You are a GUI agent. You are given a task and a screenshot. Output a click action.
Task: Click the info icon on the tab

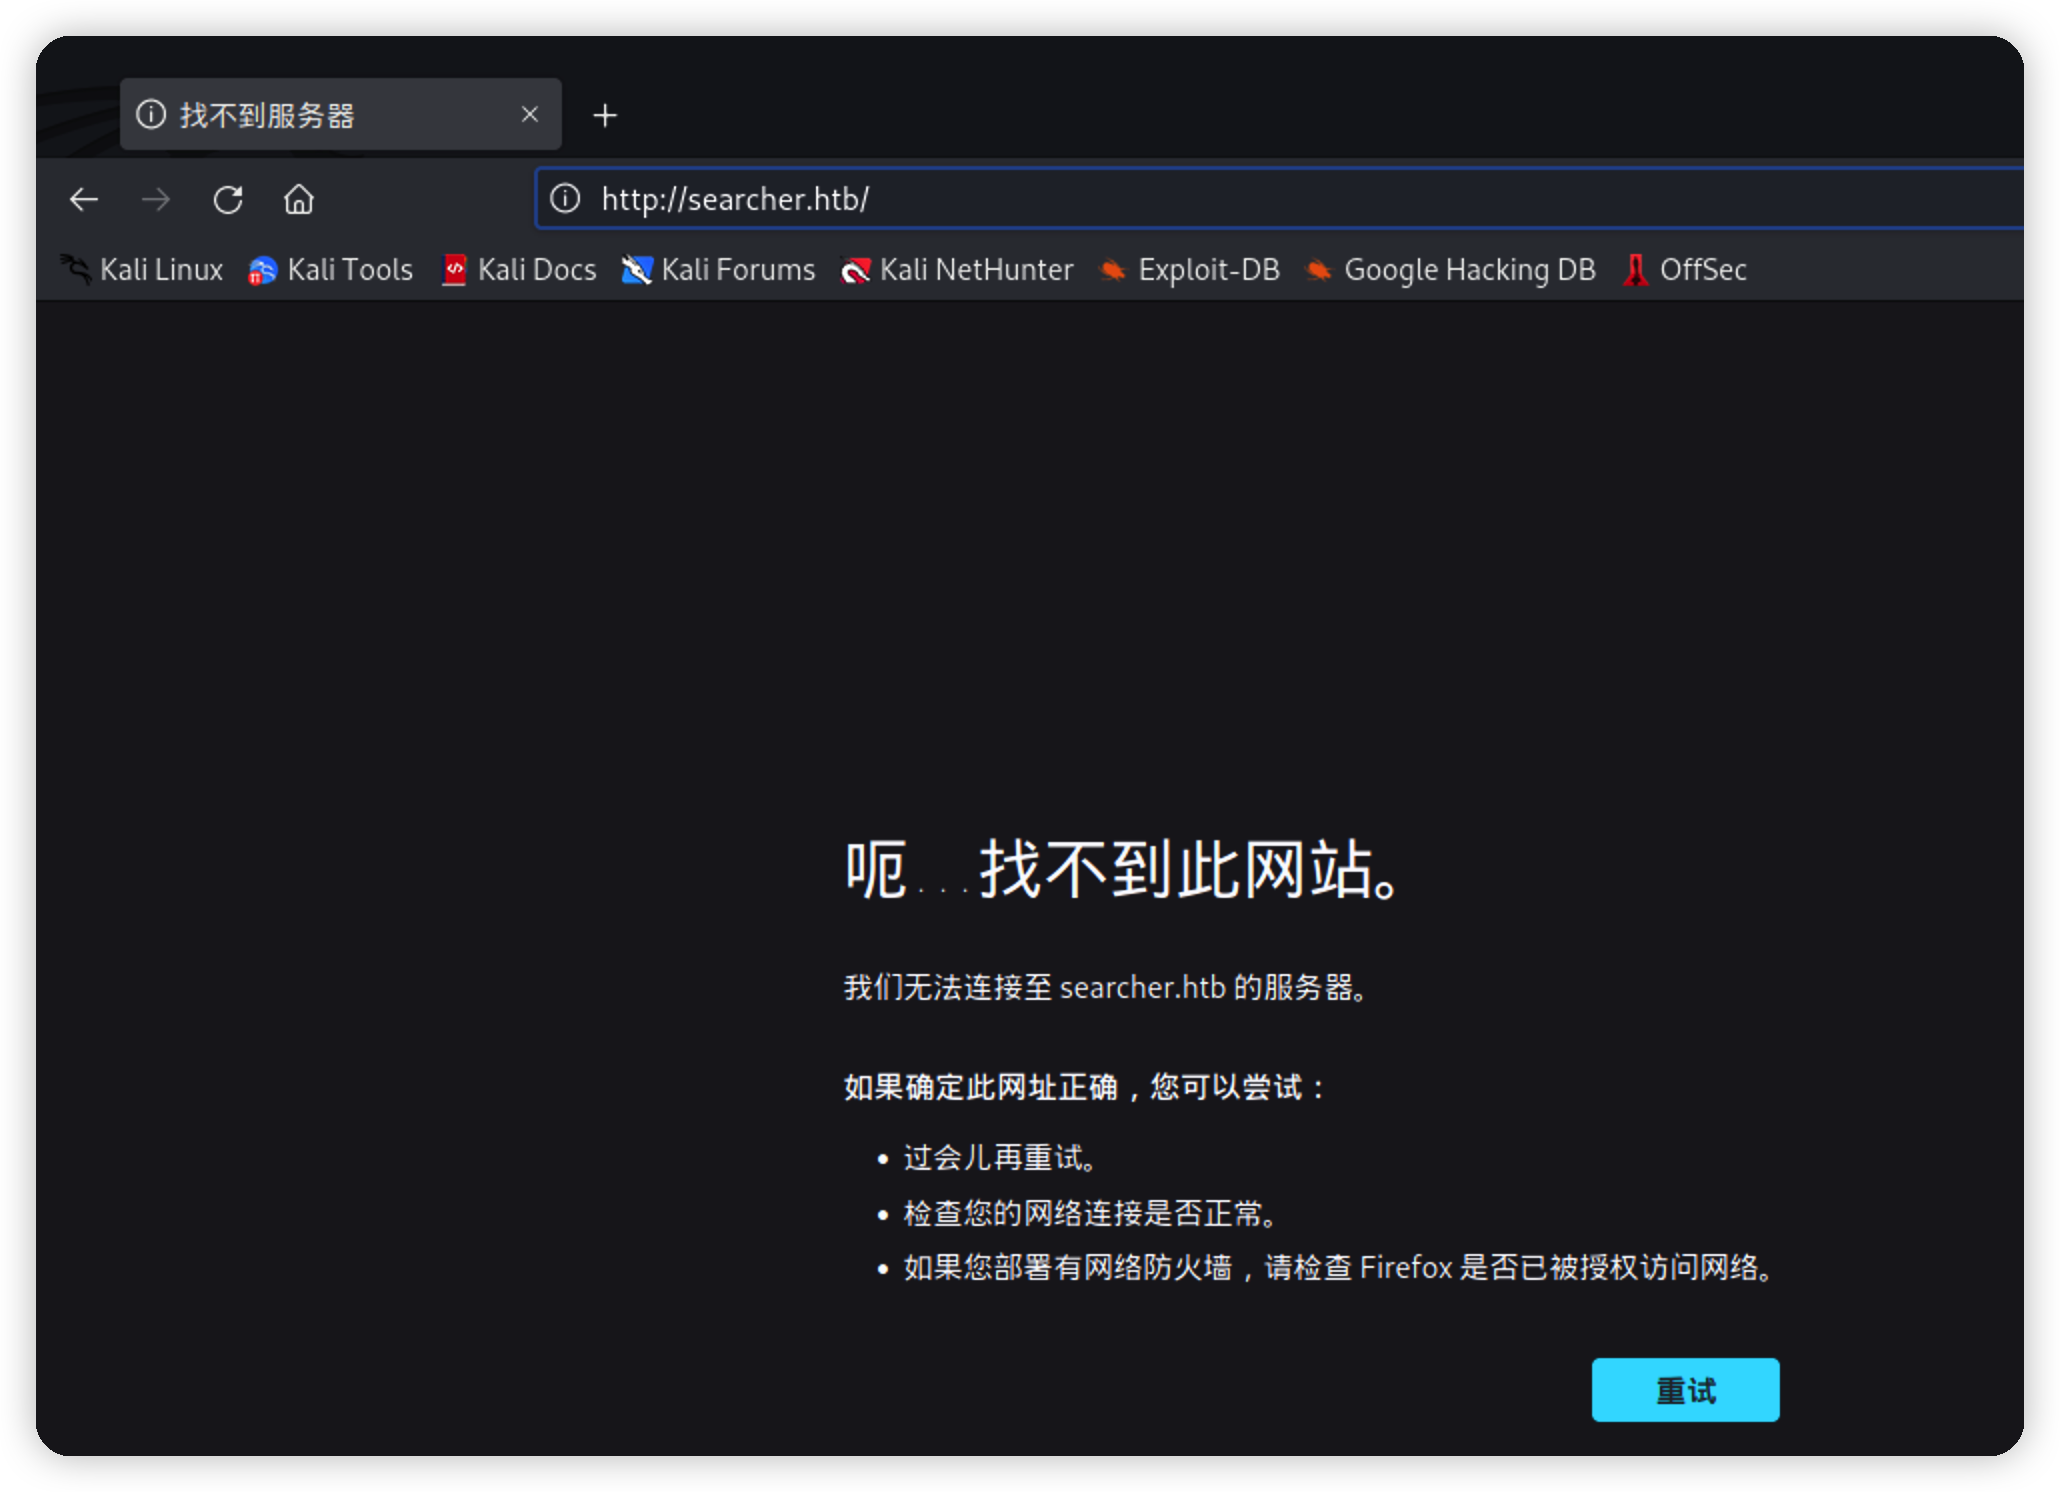pos(151,115)
